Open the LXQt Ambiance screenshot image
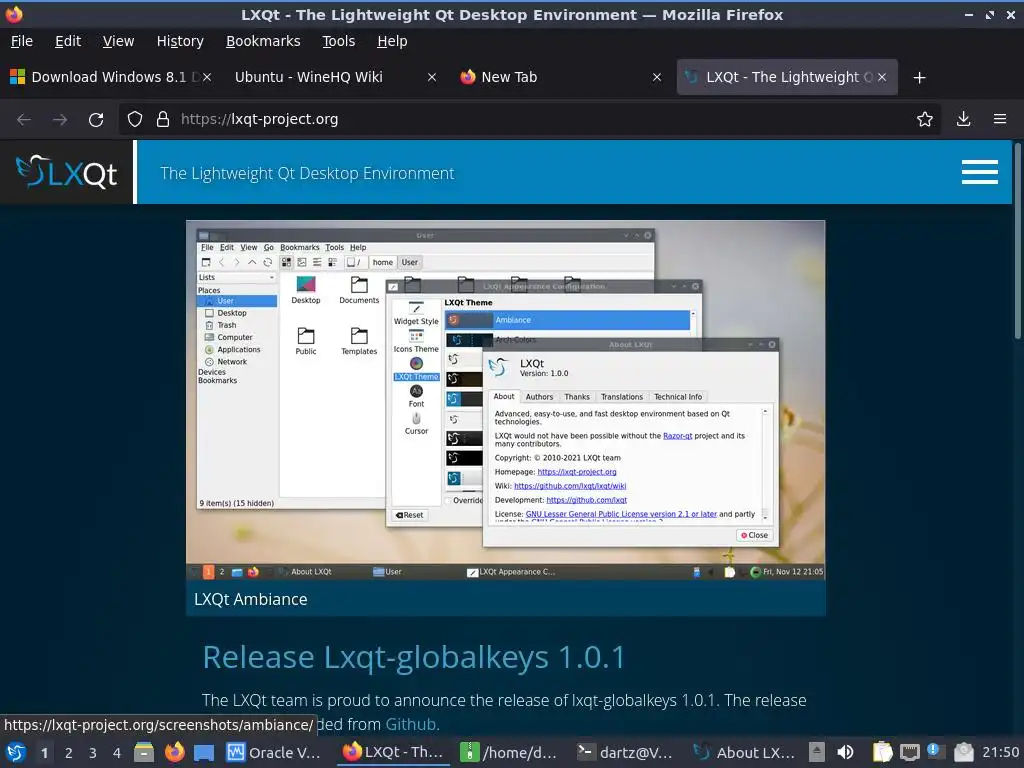Viewport: 1024px width, 768px height. [505, 400]
